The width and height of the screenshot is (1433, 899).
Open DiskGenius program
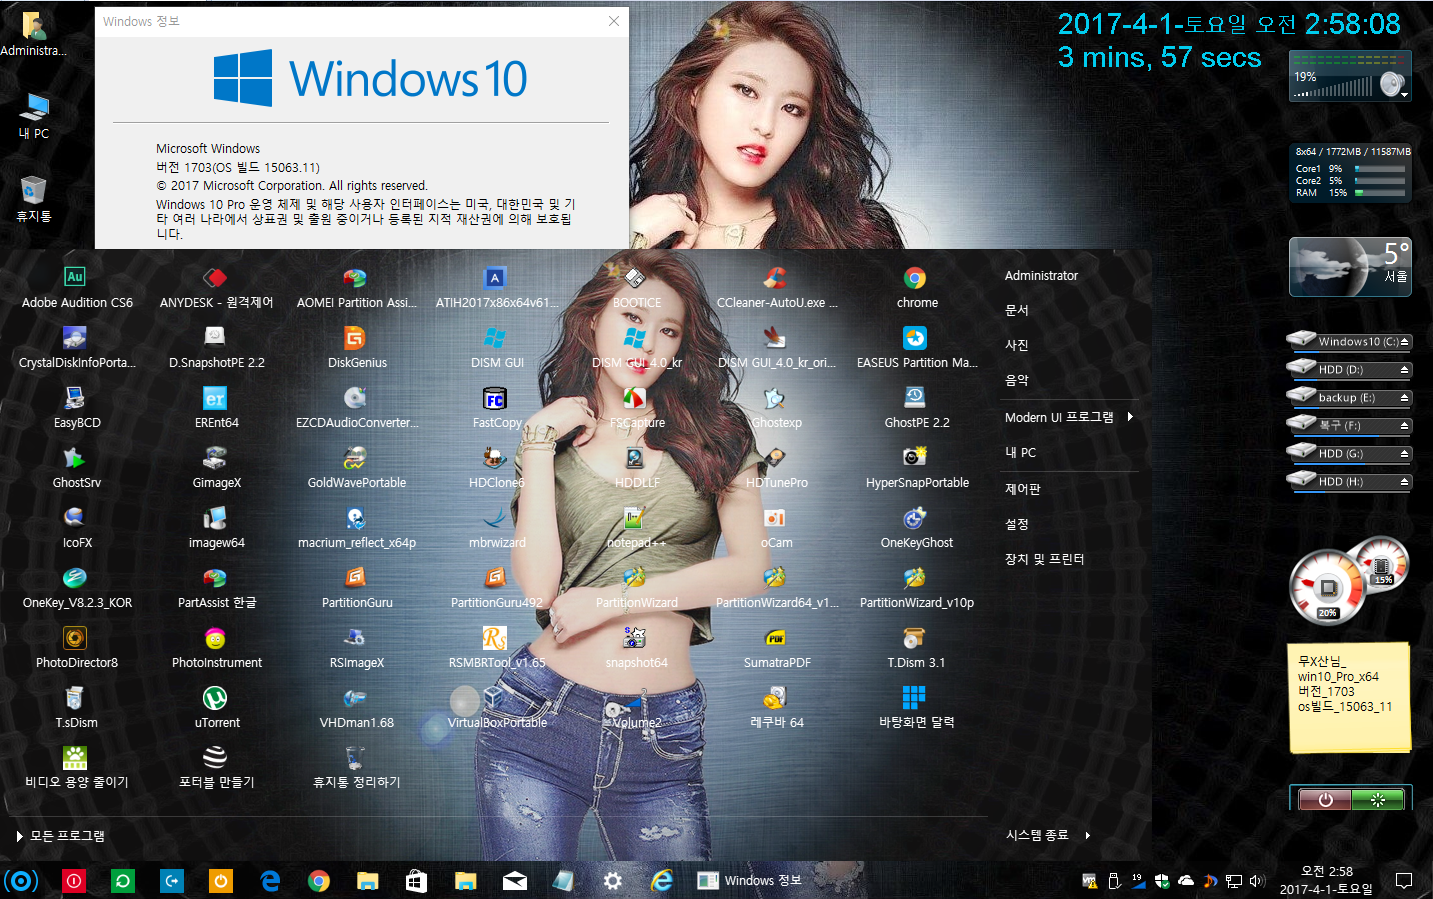[x=356, y=348]
